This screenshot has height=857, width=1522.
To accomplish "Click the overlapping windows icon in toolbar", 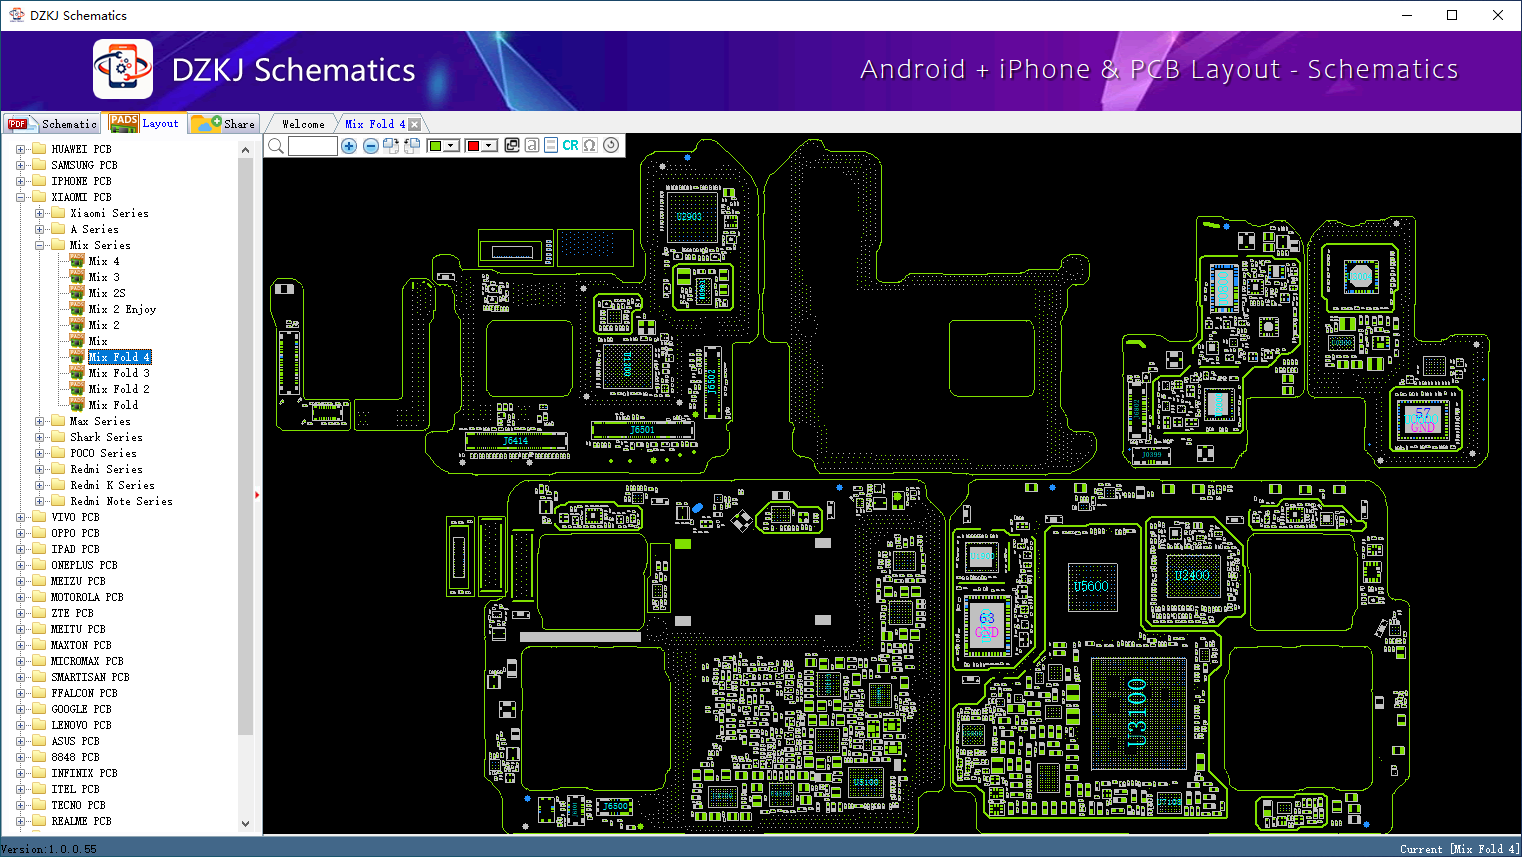I will [x=512, y=145].
